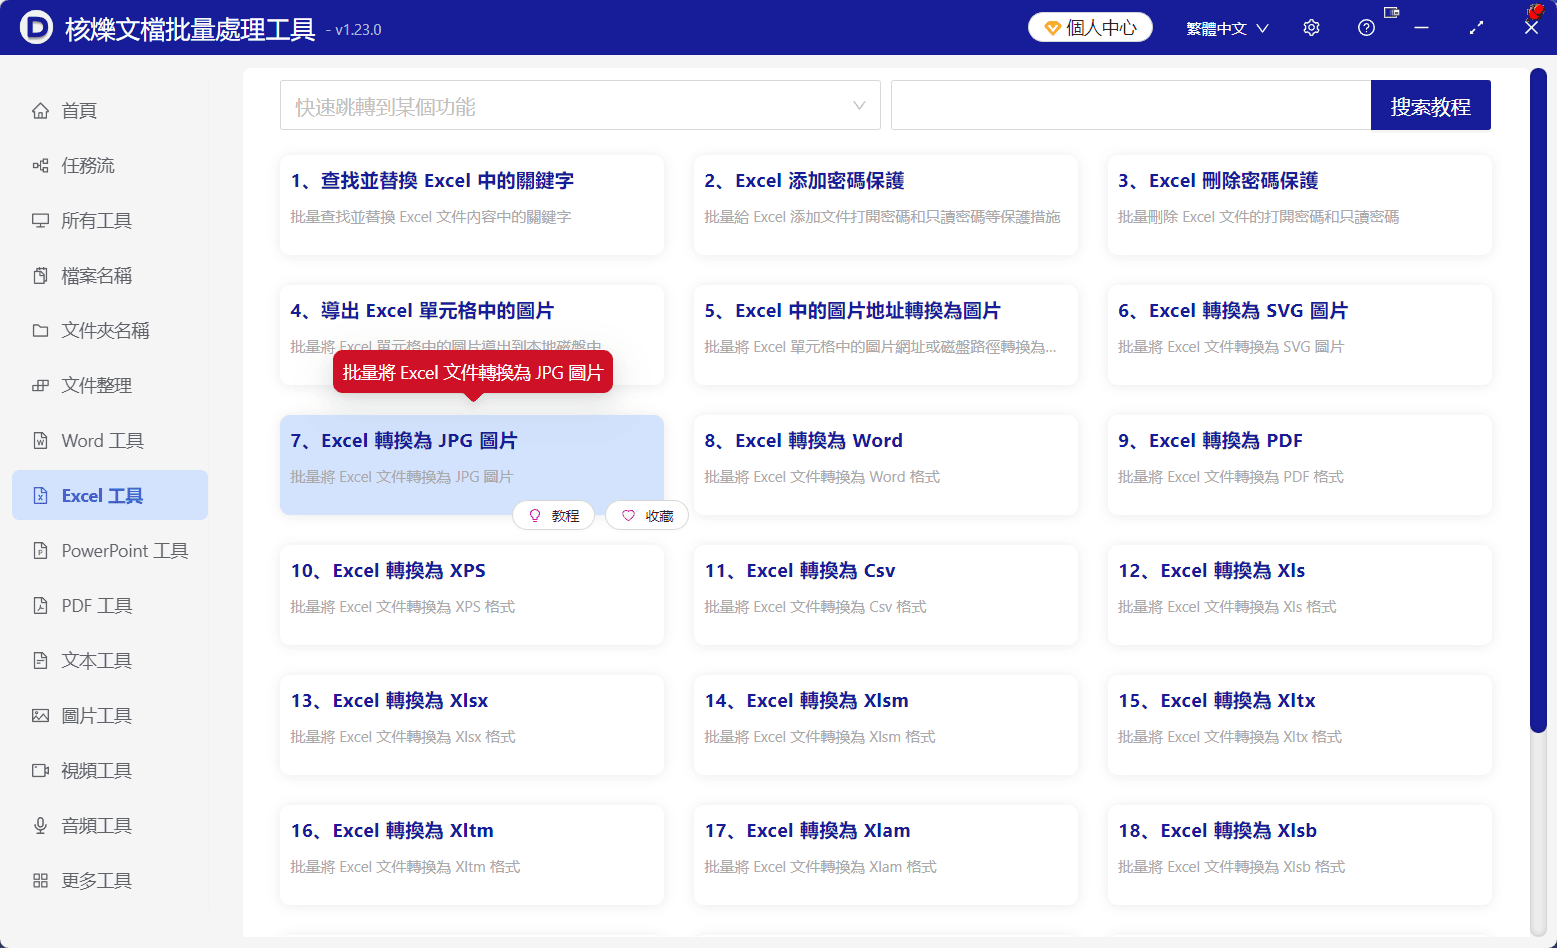Open Excel 刪除密碼保護 card
Viewport: 1557px width, 948px height.
tap(1300, 205)
